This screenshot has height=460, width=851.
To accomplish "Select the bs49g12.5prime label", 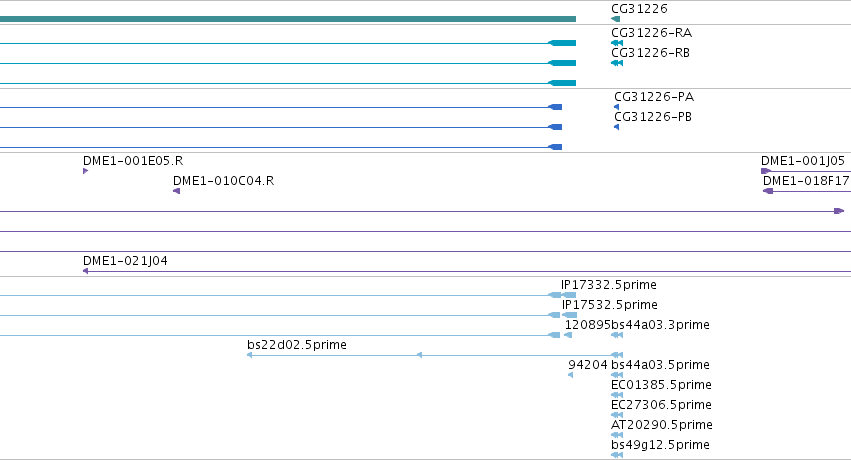I will pos(661,445).
